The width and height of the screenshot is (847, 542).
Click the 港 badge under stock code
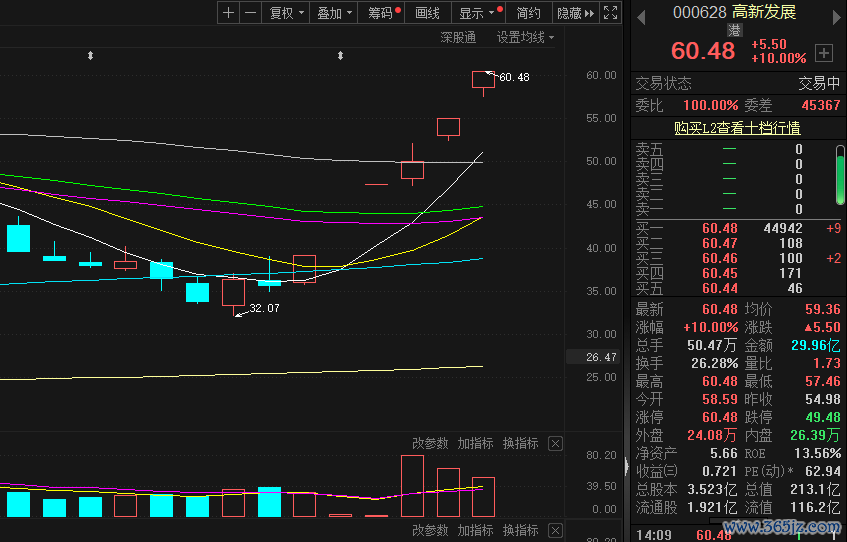(x=736, y=31)
